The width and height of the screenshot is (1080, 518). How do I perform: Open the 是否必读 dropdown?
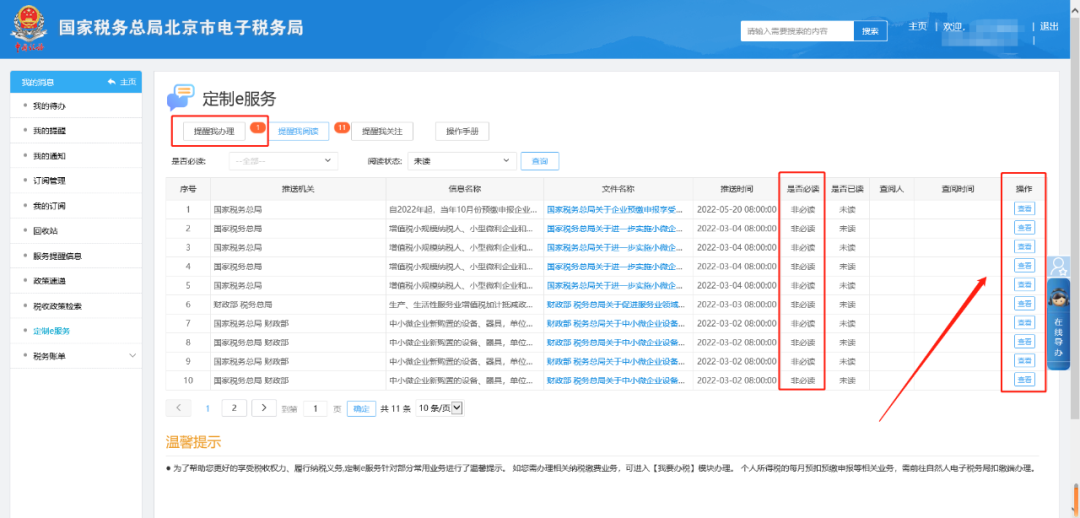(x=283, y=161)
